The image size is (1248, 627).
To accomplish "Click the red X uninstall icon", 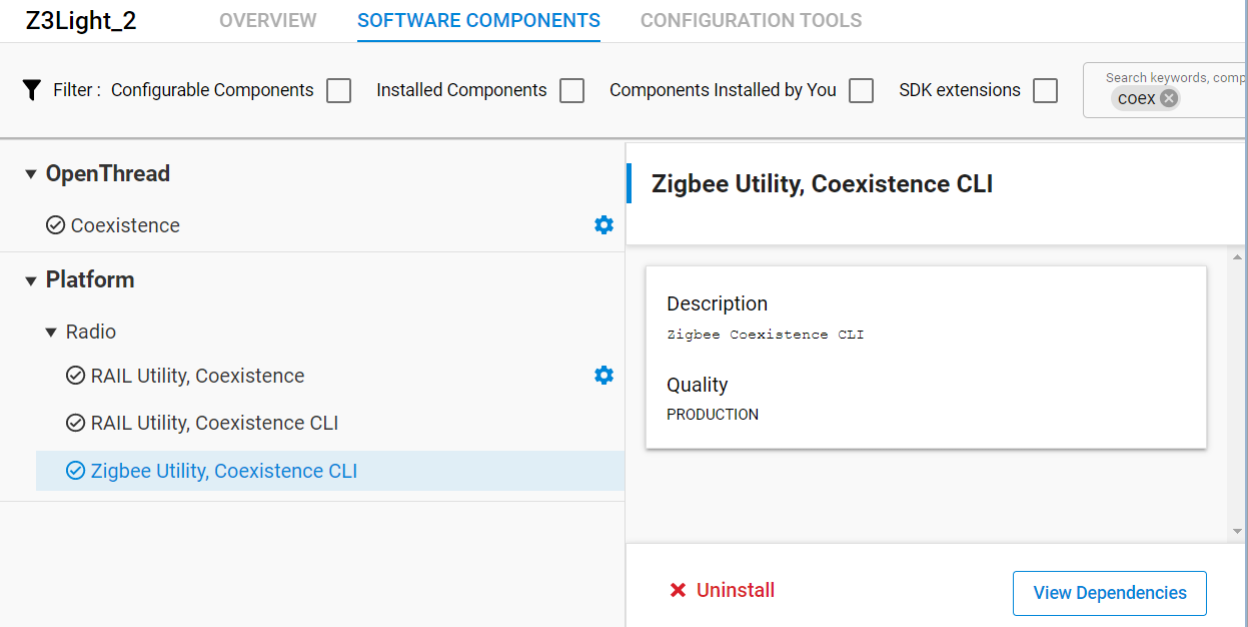I will [678, 590].
